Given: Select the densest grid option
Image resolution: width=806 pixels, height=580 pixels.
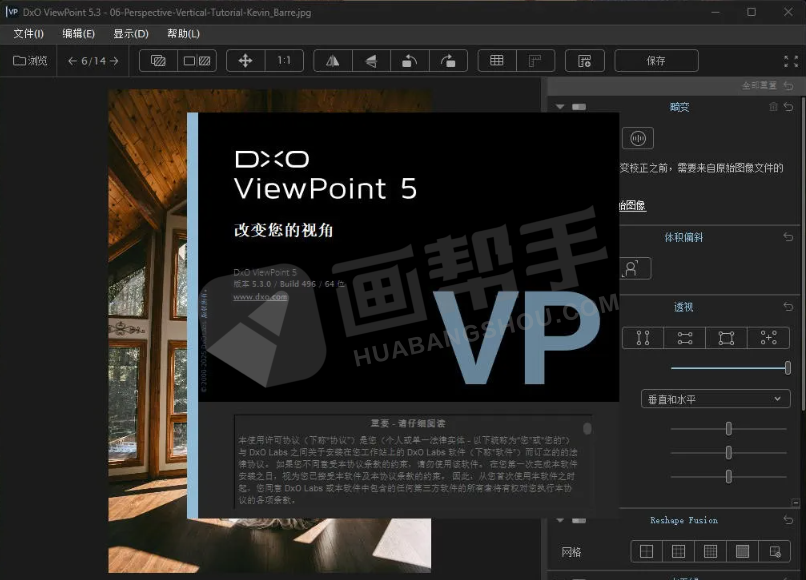Looking at the screenshot, I should (742, 552).
